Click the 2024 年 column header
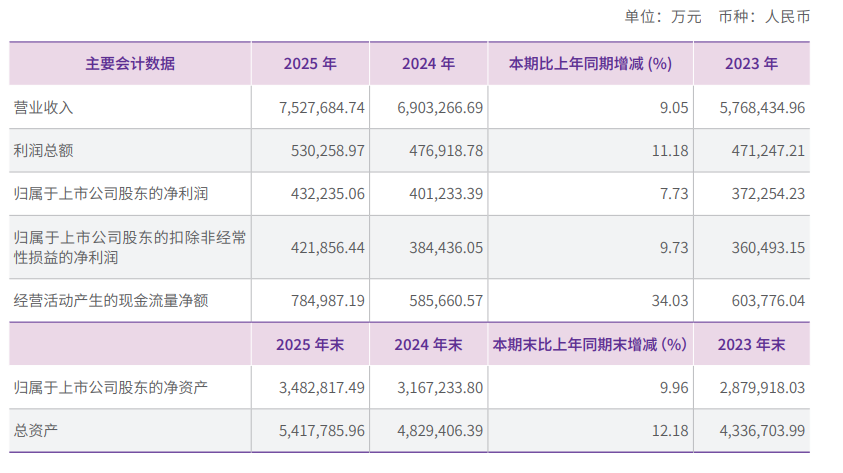The height and width of the screenshot is (473, 843). point(428,64)
